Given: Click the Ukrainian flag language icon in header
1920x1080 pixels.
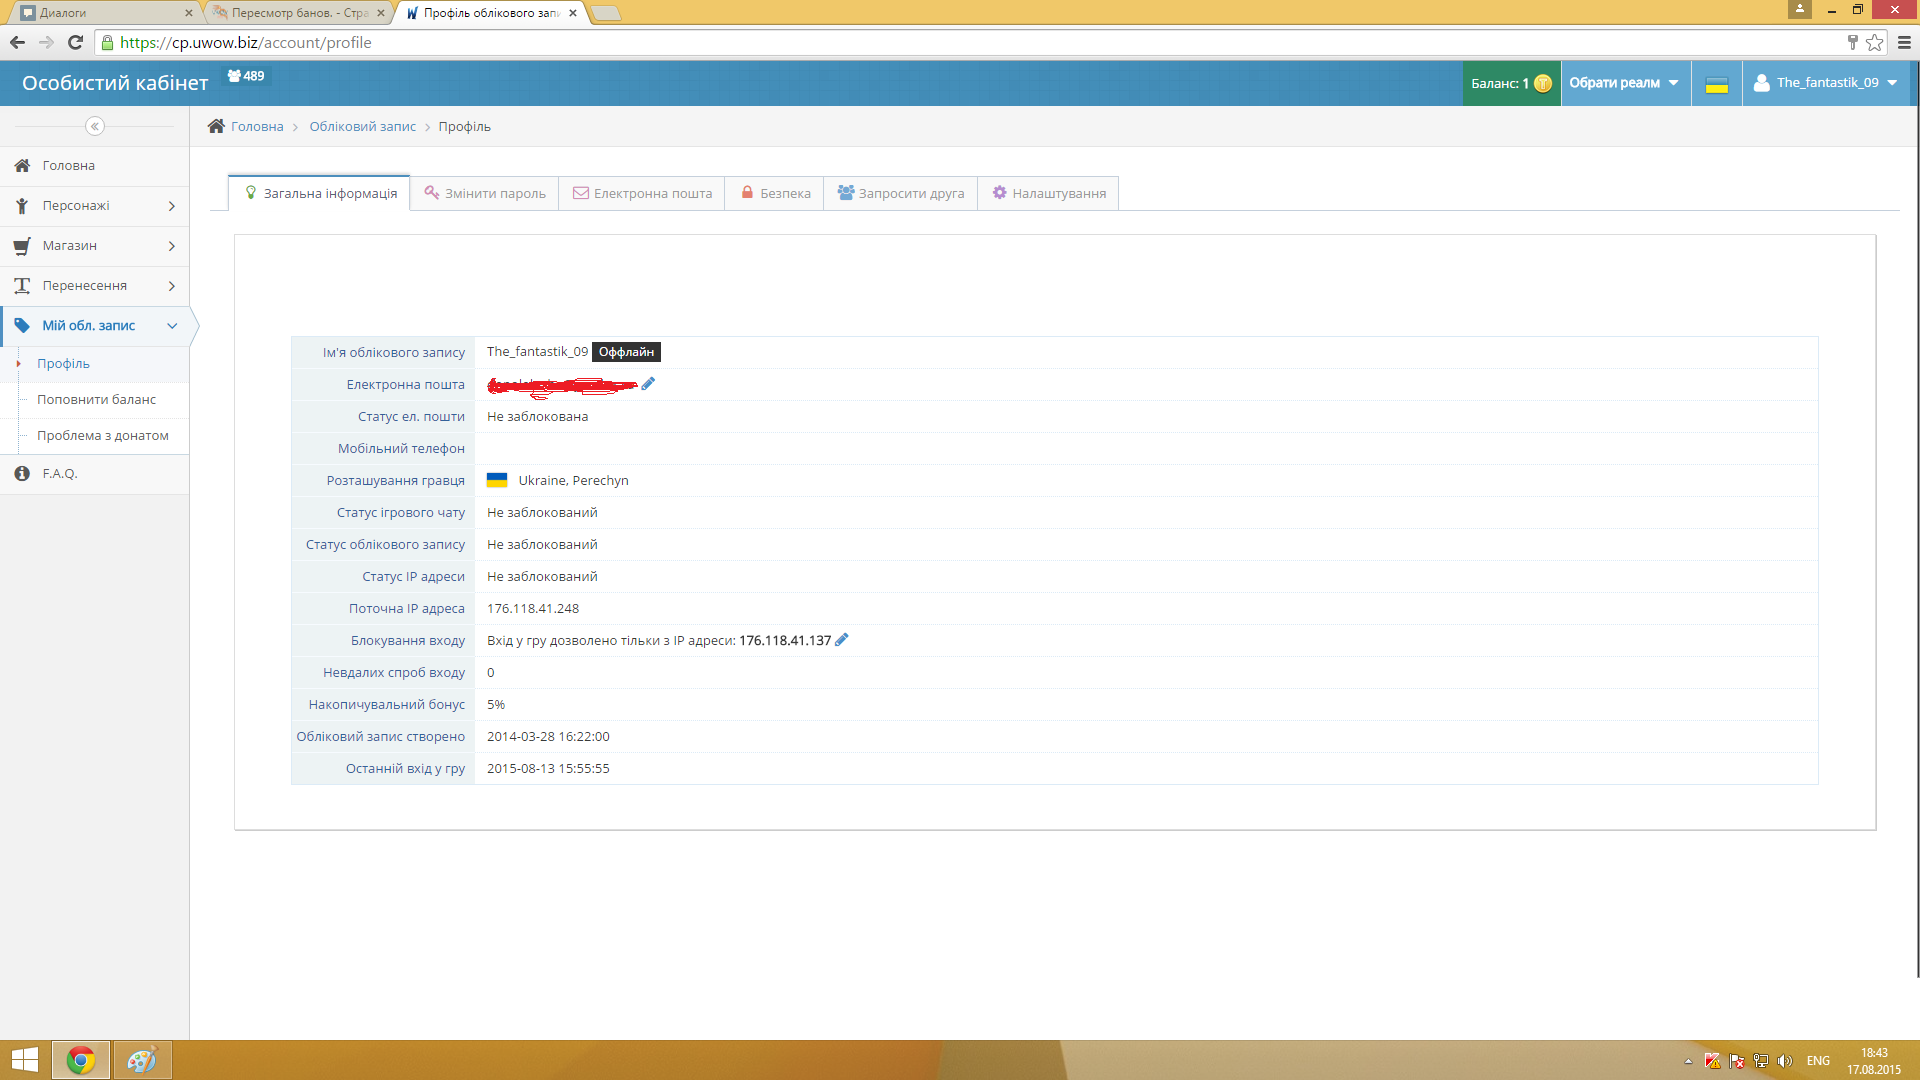Looking at the screenshot, I should pyautogui.click(x=1716, y=84).
